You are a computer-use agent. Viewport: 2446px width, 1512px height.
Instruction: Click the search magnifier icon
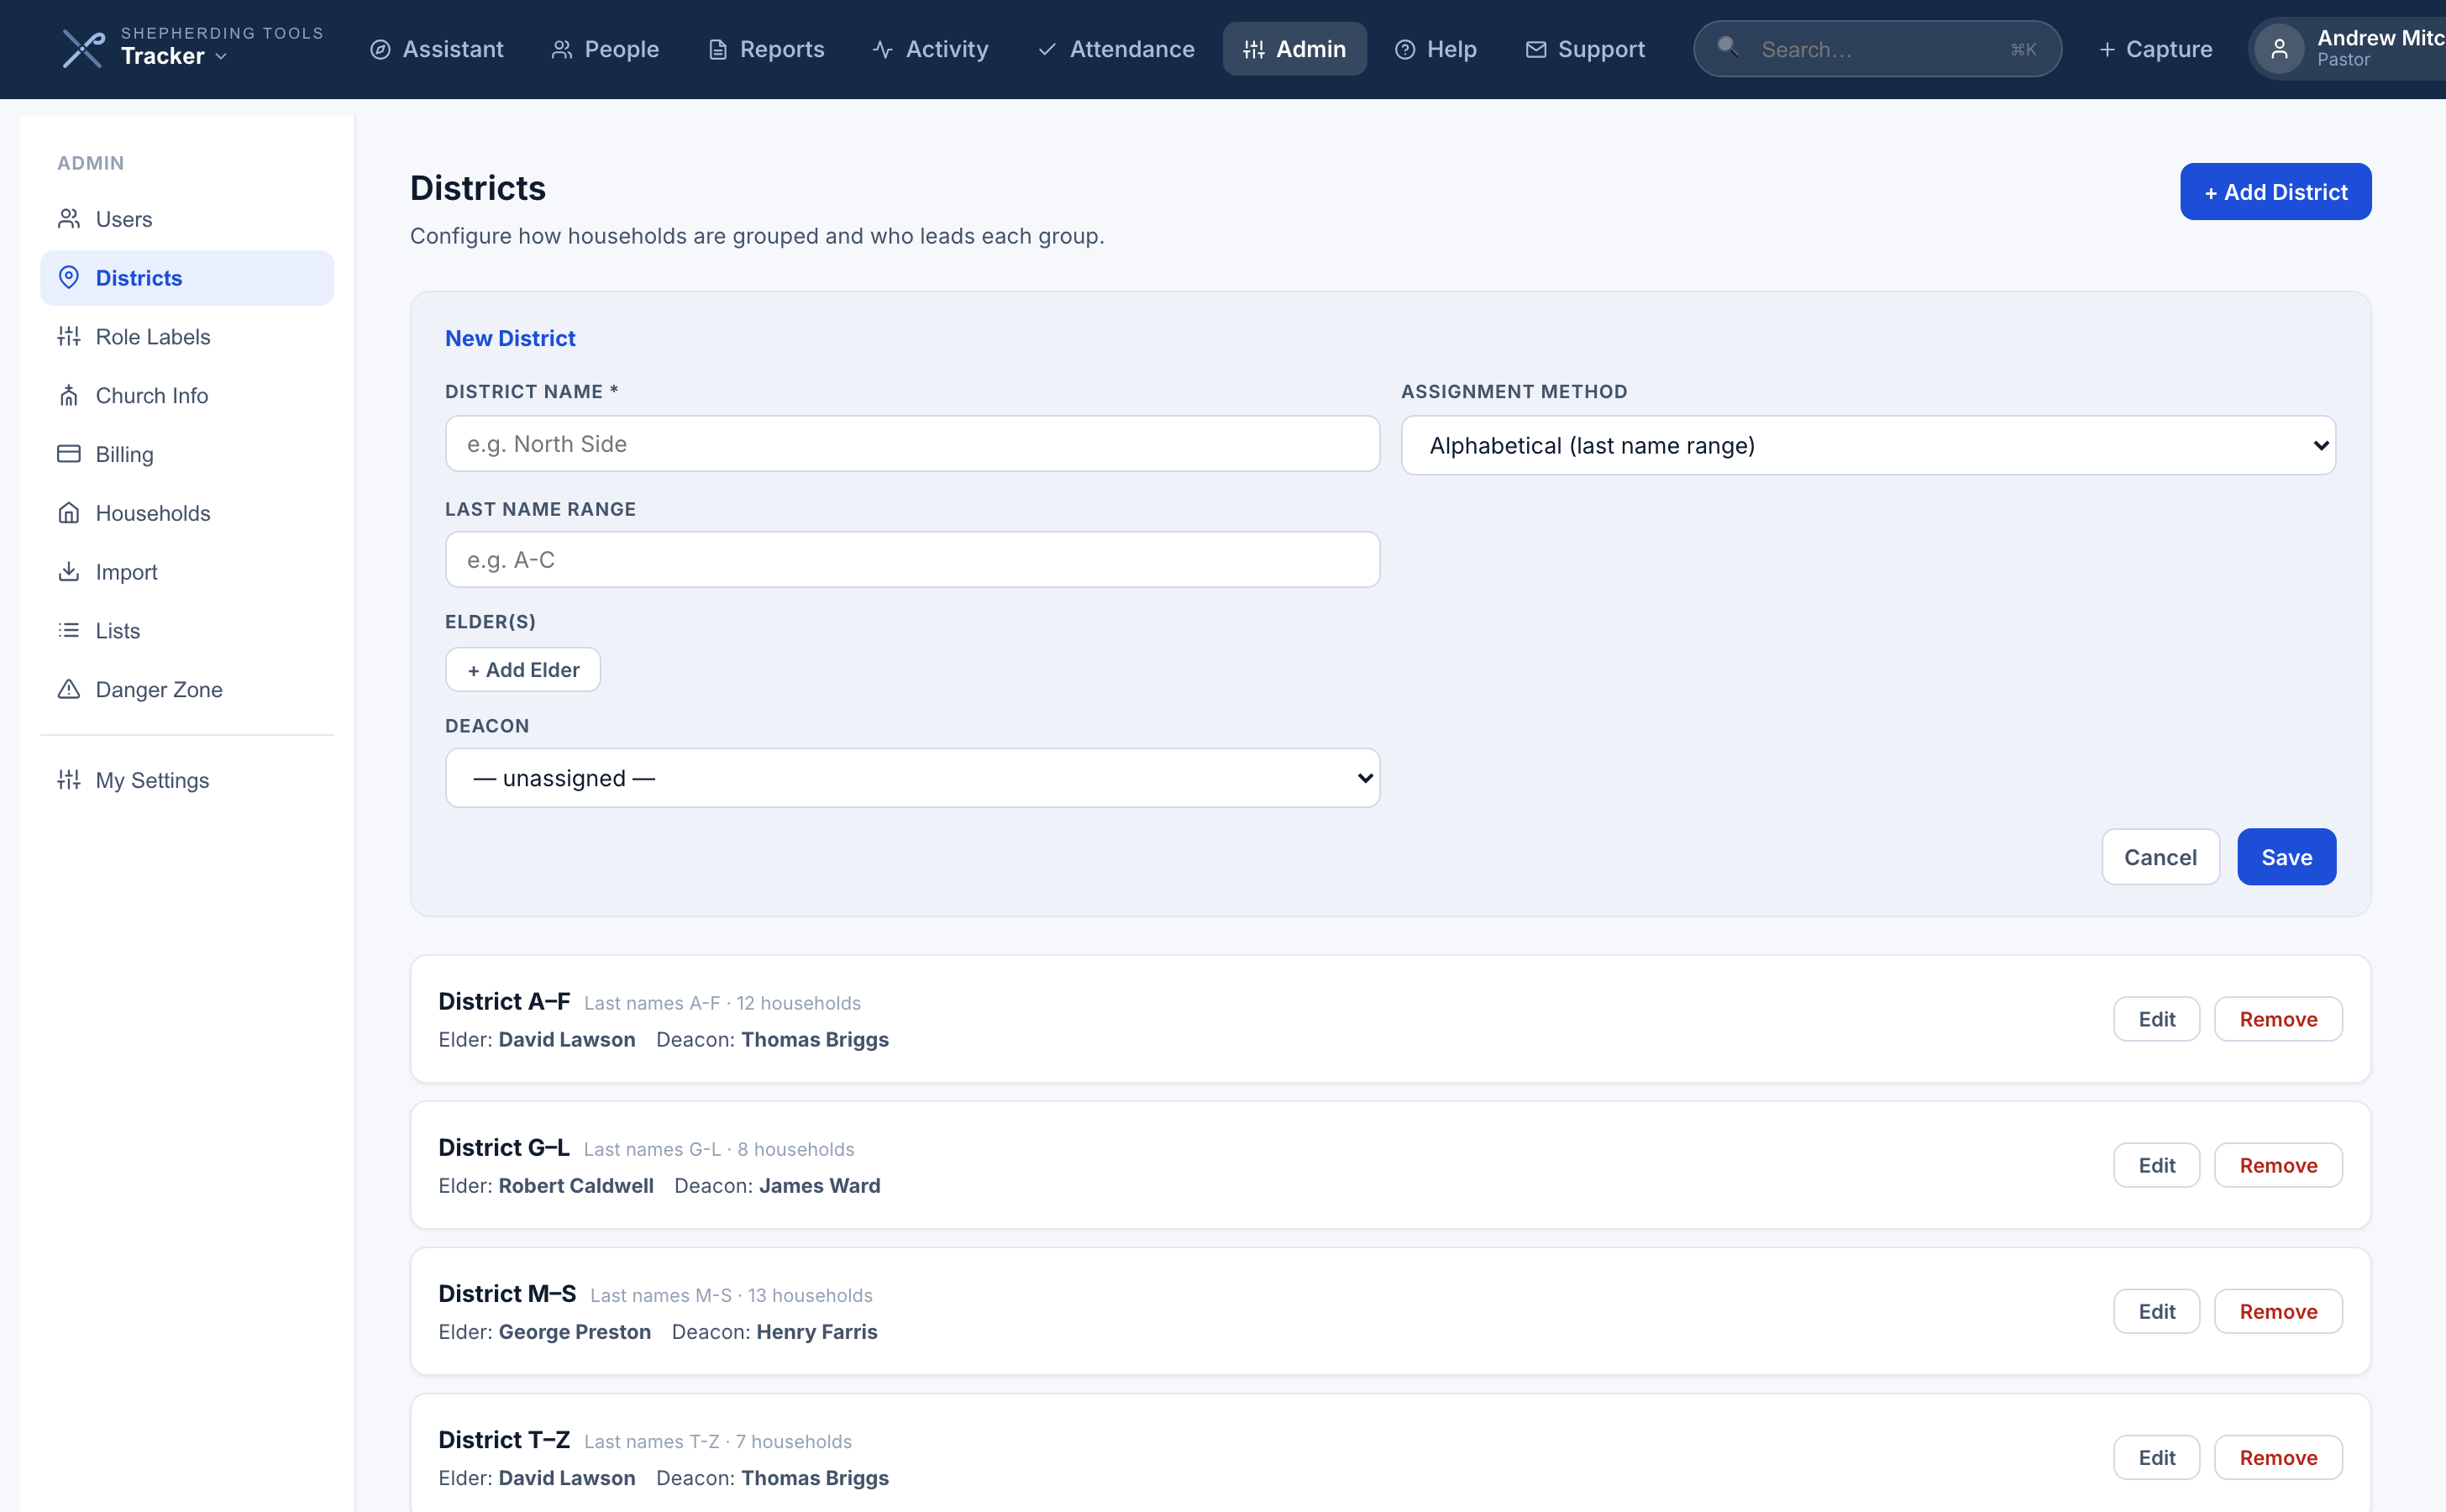(x=1727, y=46)
